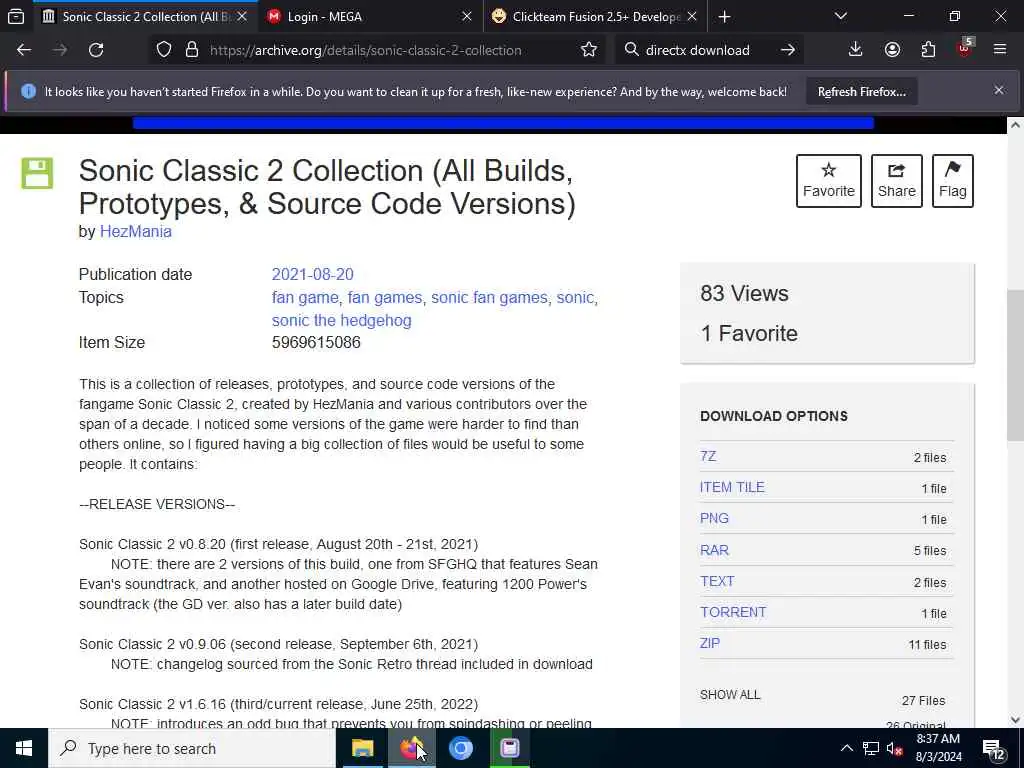Close the Sonic Classic 2 Collection tab
Viewport: 1024px width, 768px height.
pyautogui.click(x=242, y=17)
